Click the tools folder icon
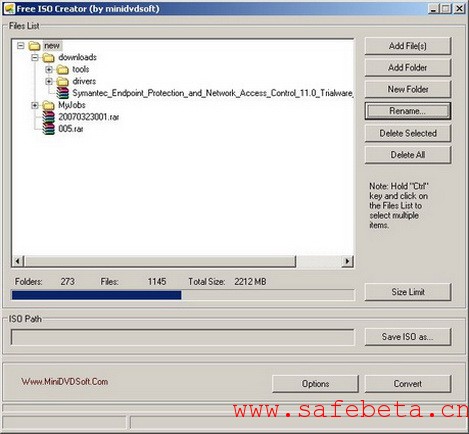469x434 pixels. 62,70
